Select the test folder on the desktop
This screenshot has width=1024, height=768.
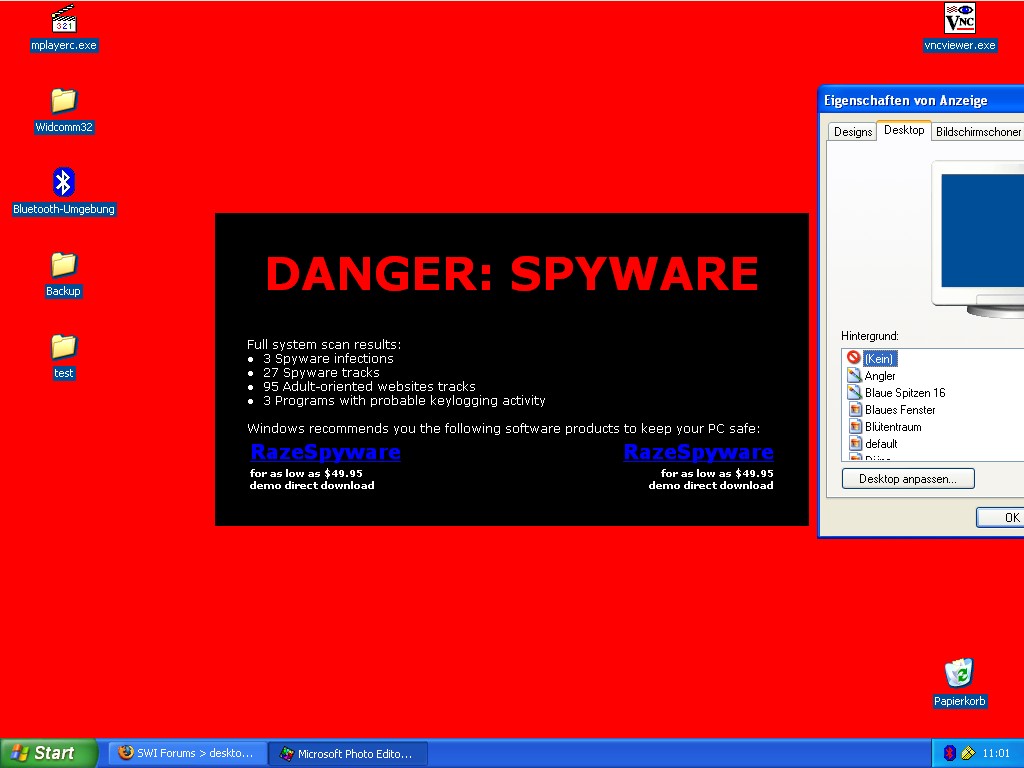coord(63,356)
